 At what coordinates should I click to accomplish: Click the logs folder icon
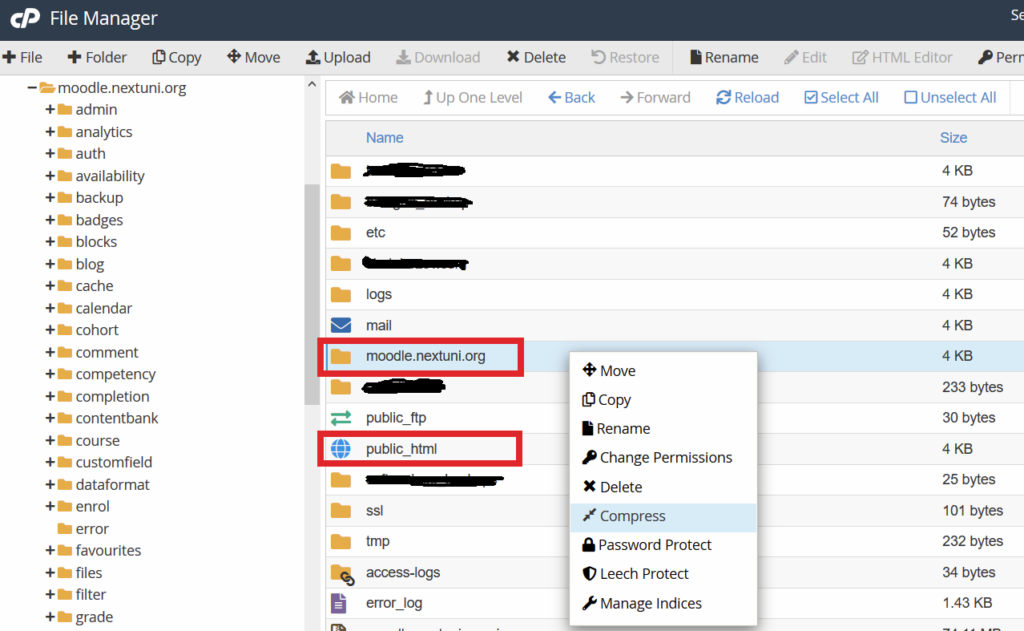[x=340, y=294]
